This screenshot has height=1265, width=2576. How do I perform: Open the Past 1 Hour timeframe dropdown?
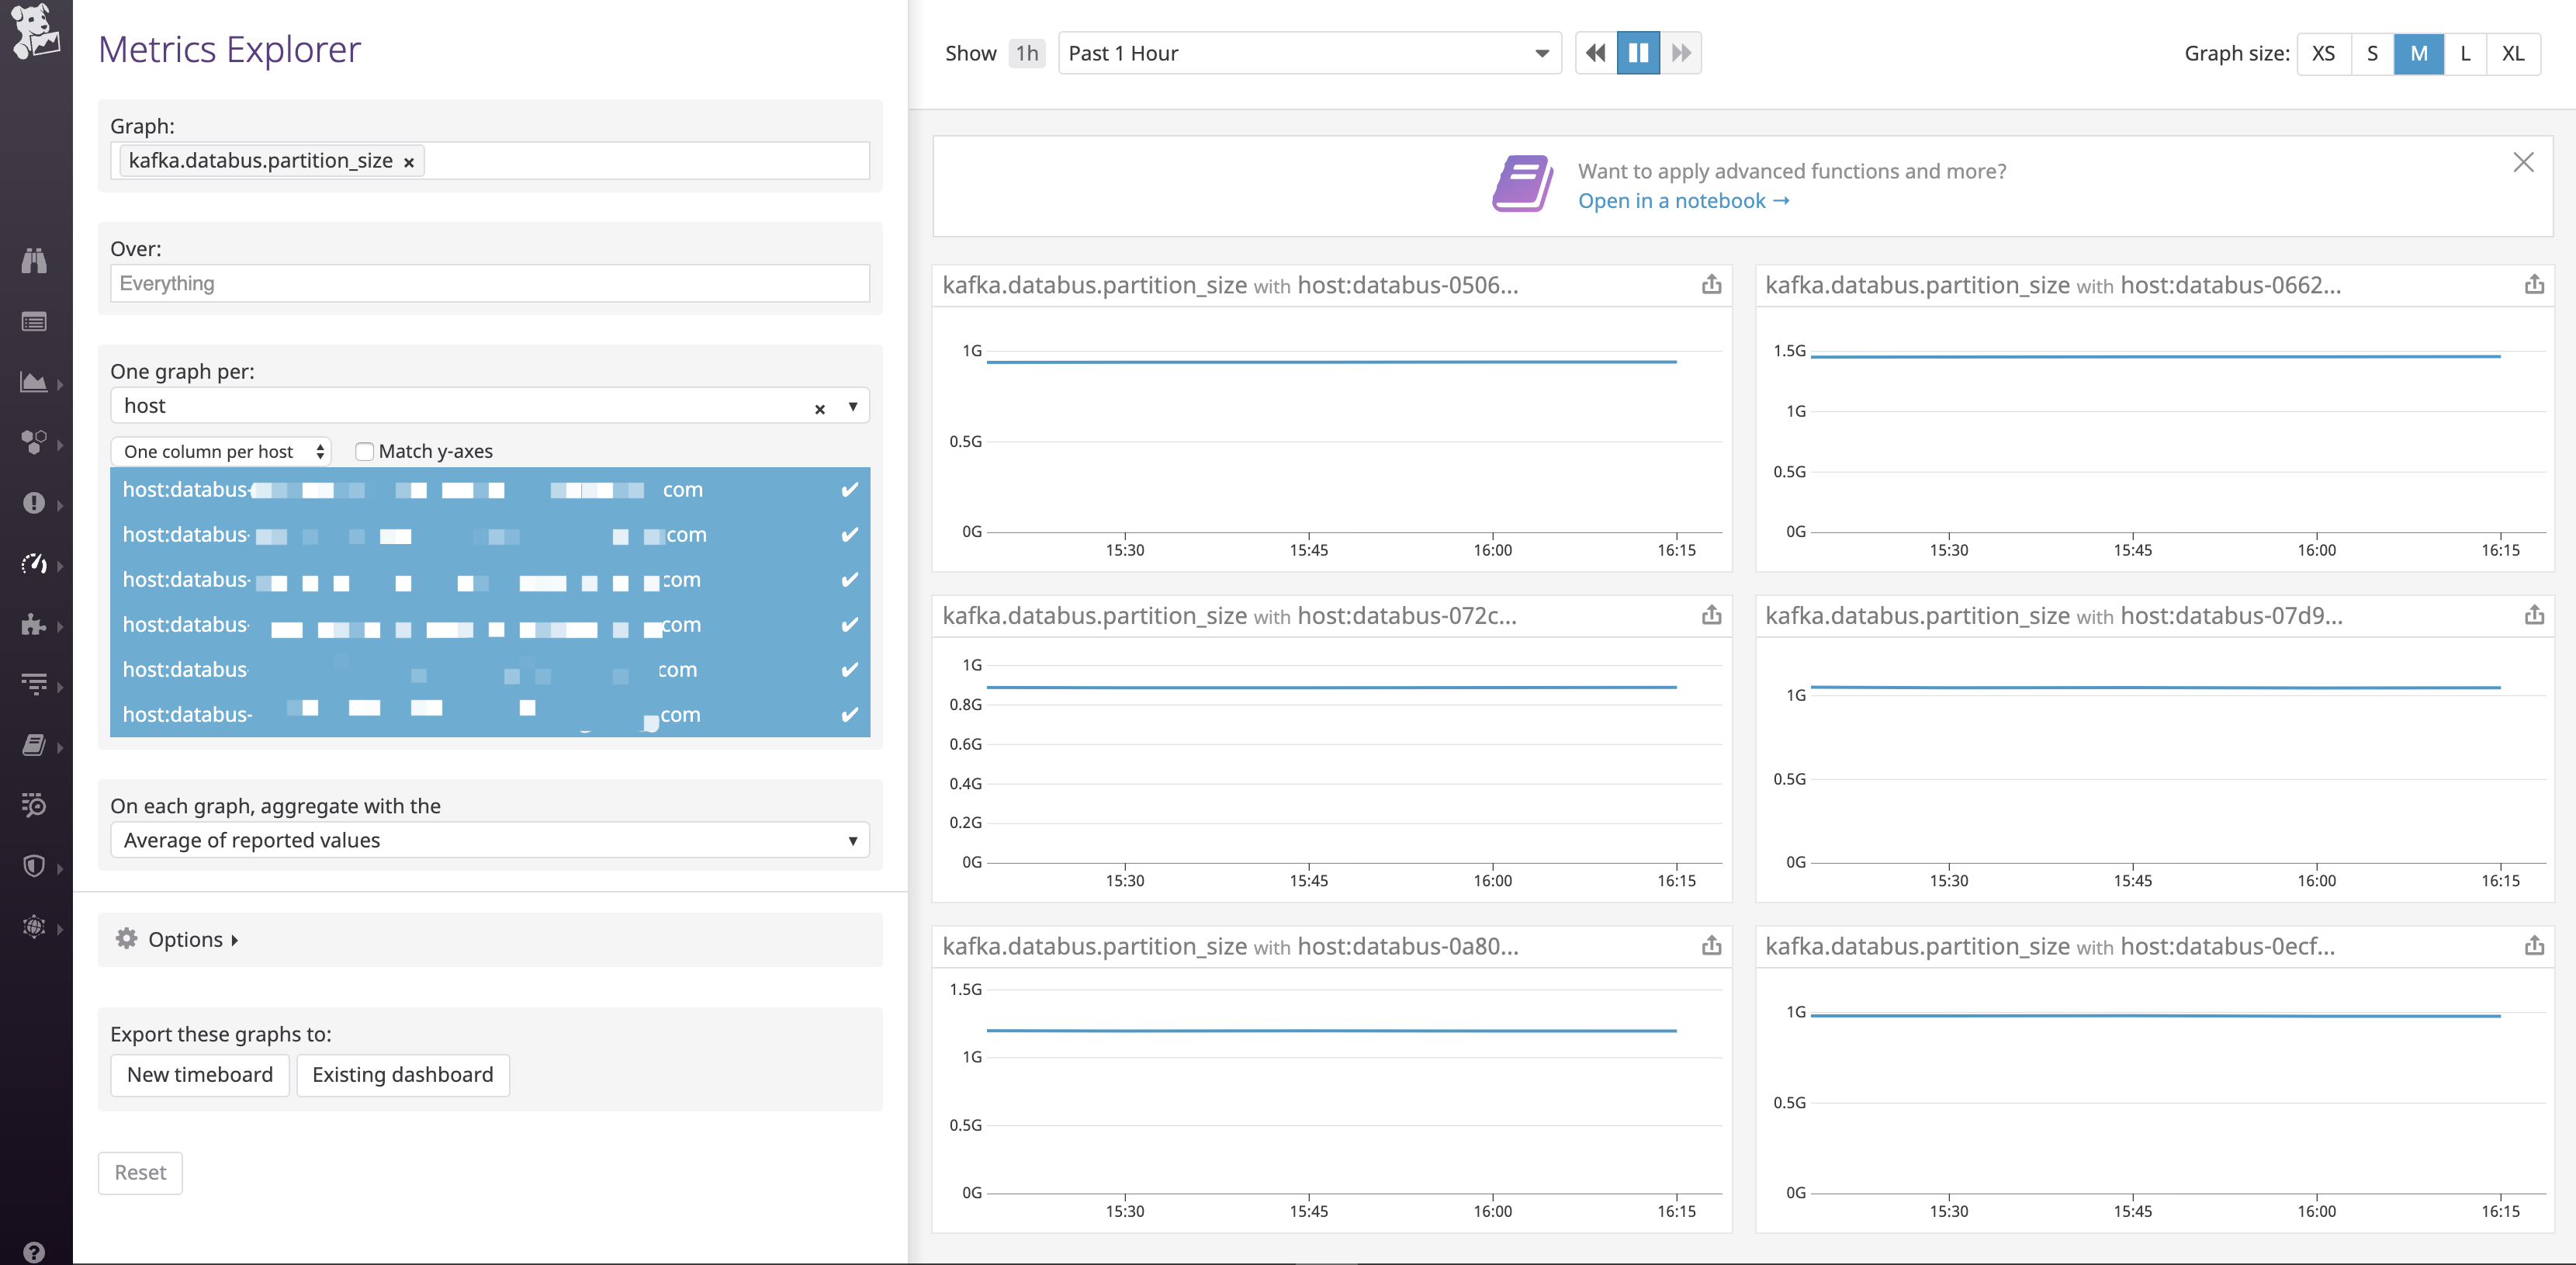point(1308,53)
